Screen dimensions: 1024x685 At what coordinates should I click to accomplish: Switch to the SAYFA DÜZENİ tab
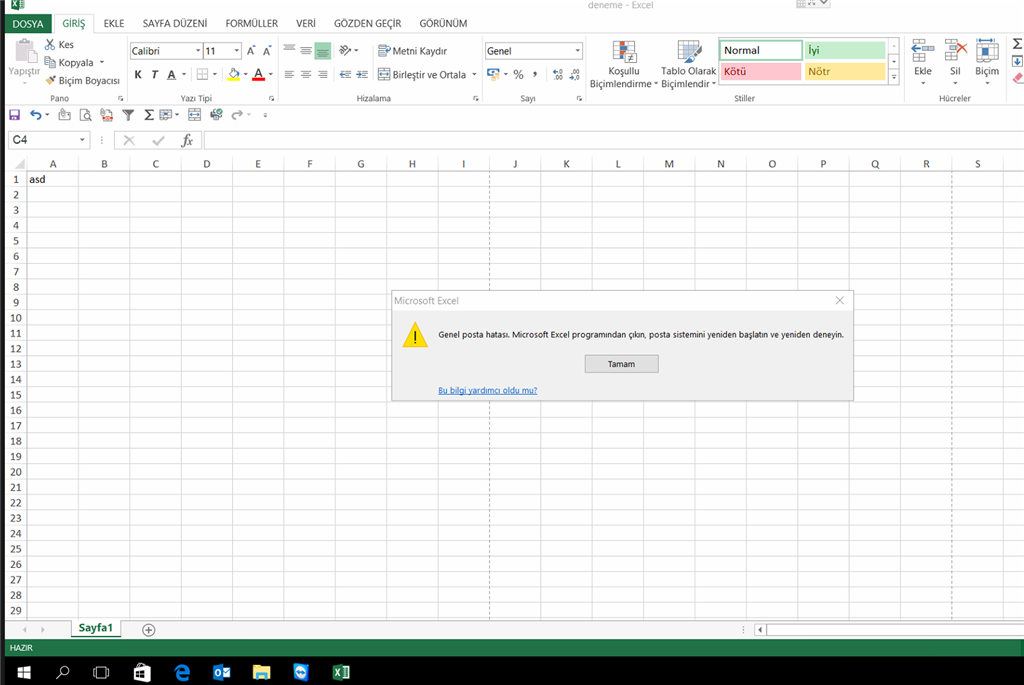175,24
